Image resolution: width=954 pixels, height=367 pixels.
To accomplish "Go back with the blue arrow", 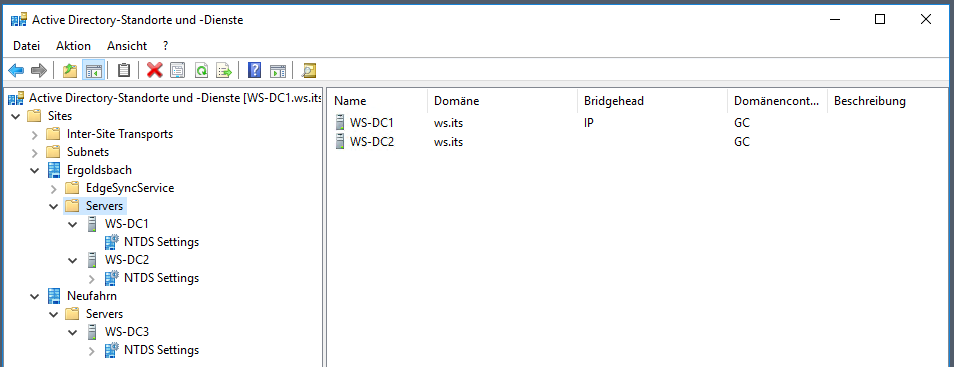I will click(x=16, y=71).
